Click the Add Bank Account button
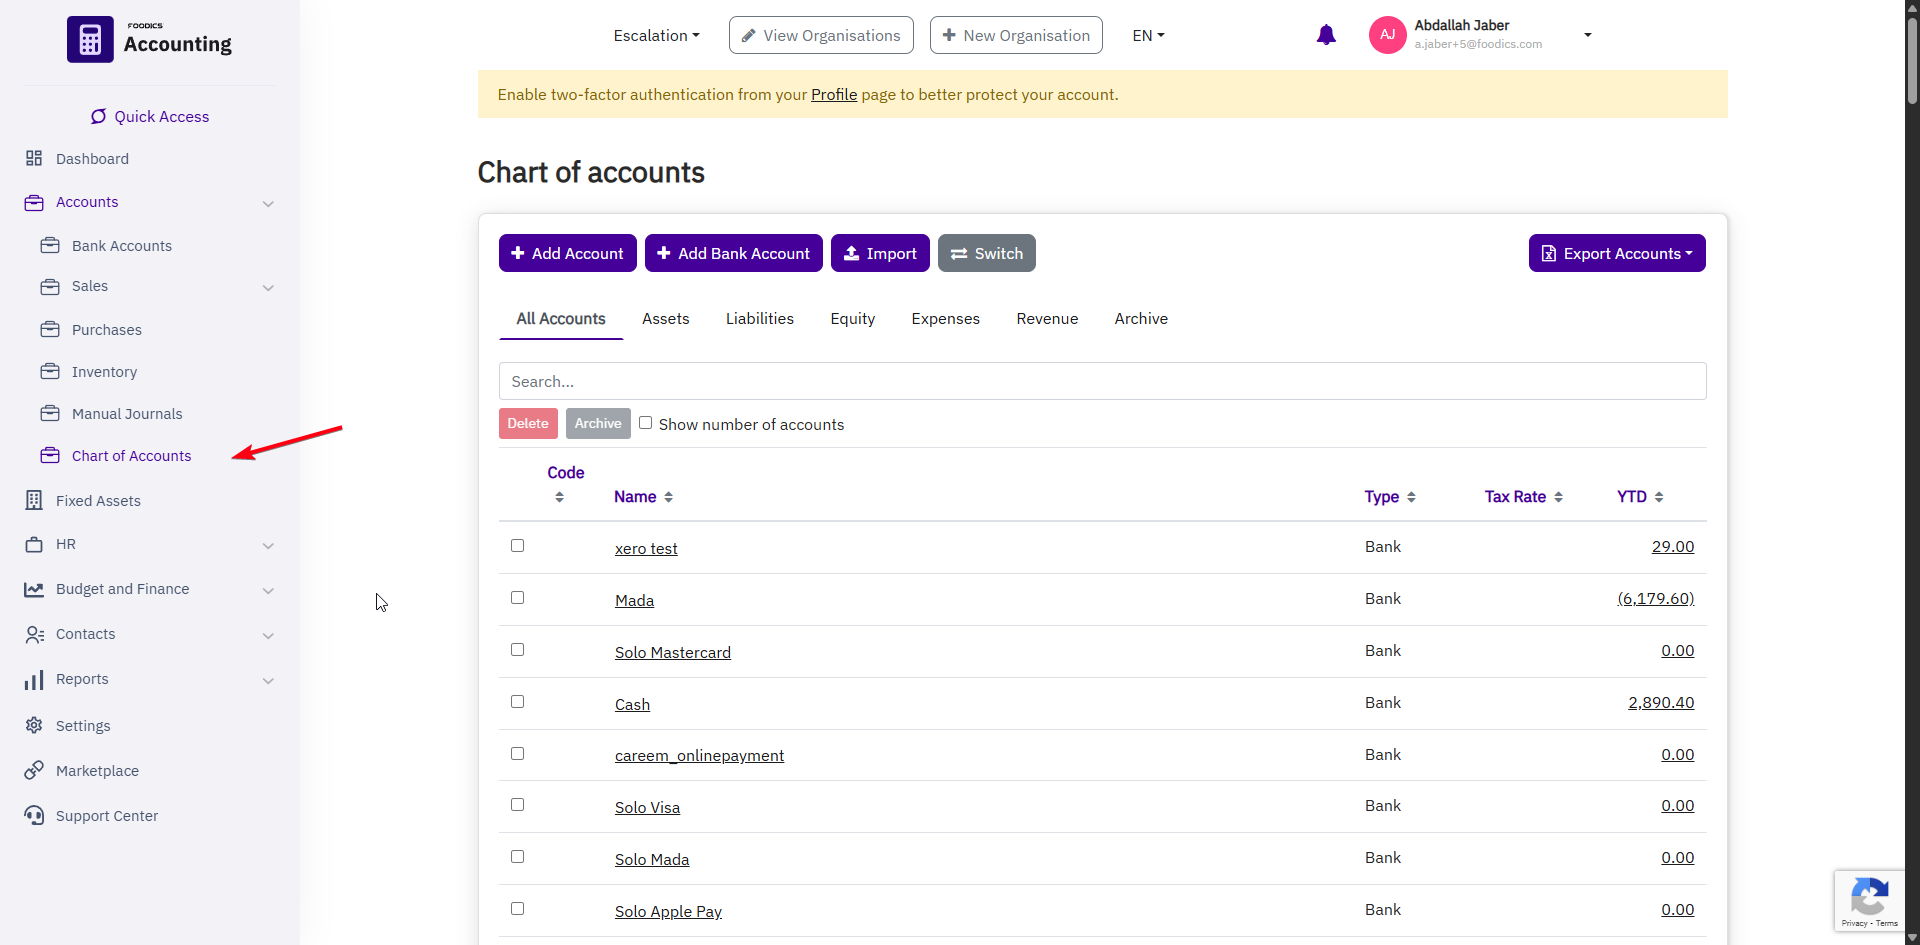This screenshot has height=945, width=1920. click(x=733, y=253)
